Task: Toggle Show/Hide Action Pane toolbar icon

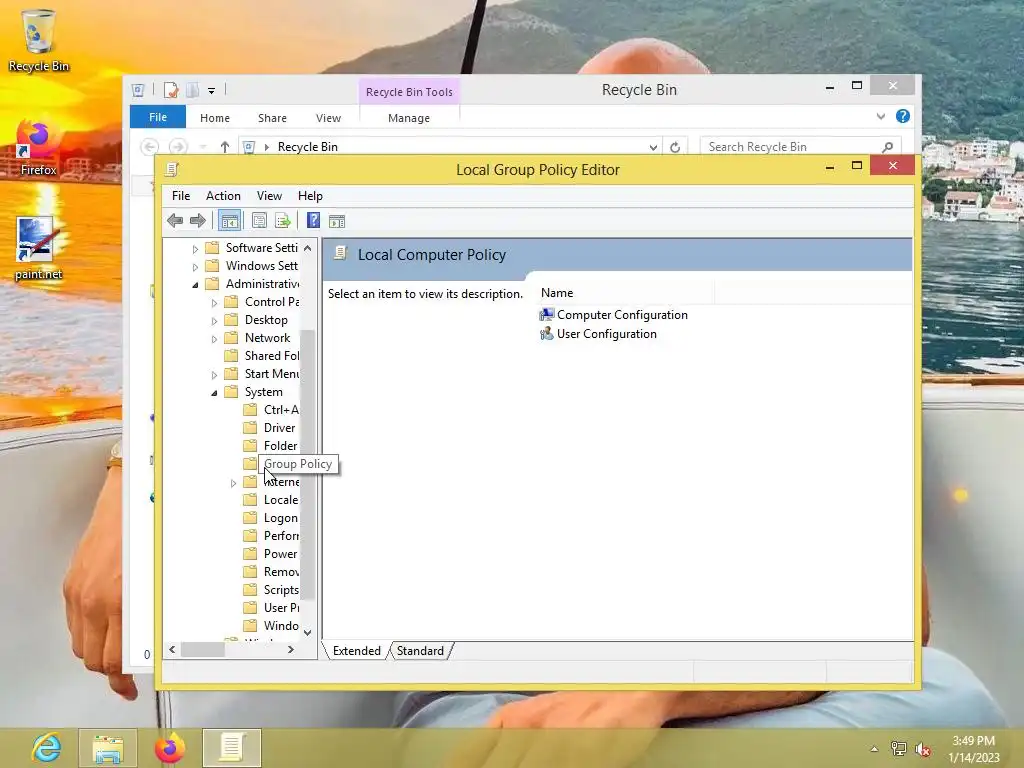Action: pos(337,221)
